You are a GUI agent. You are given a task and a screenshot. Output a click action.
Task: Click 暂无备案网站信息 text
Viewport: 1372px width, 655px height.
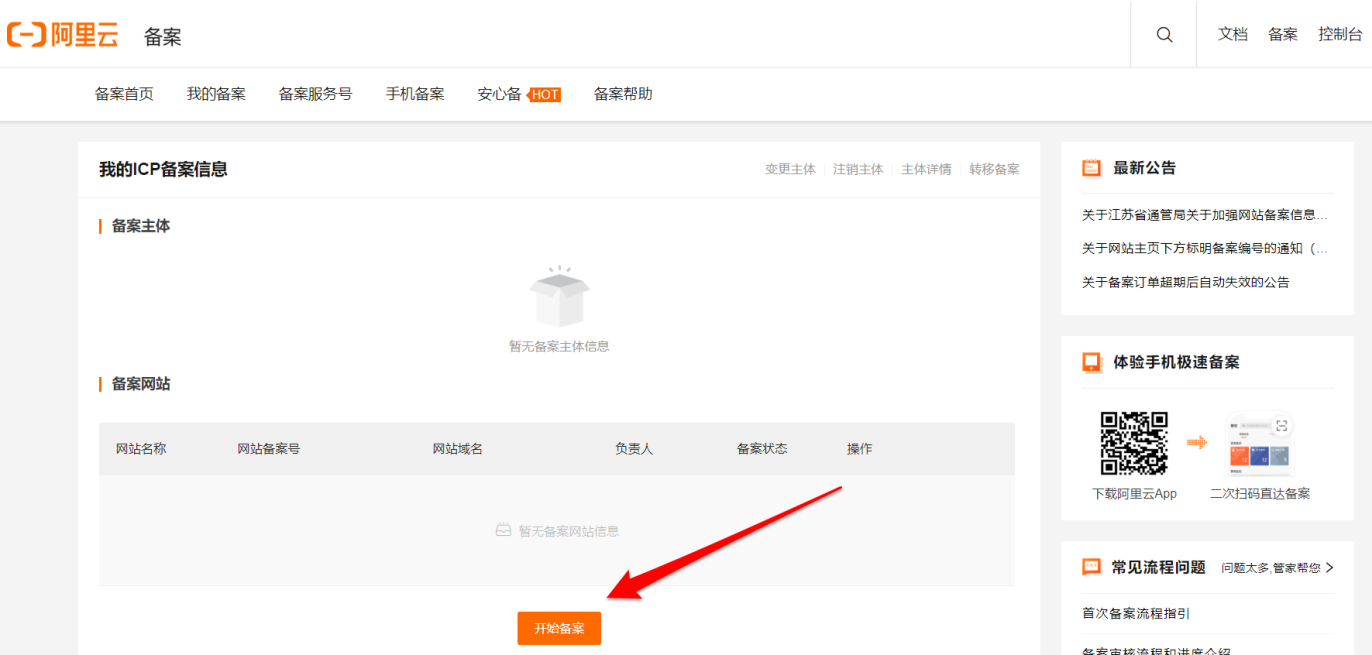[569, 531]
